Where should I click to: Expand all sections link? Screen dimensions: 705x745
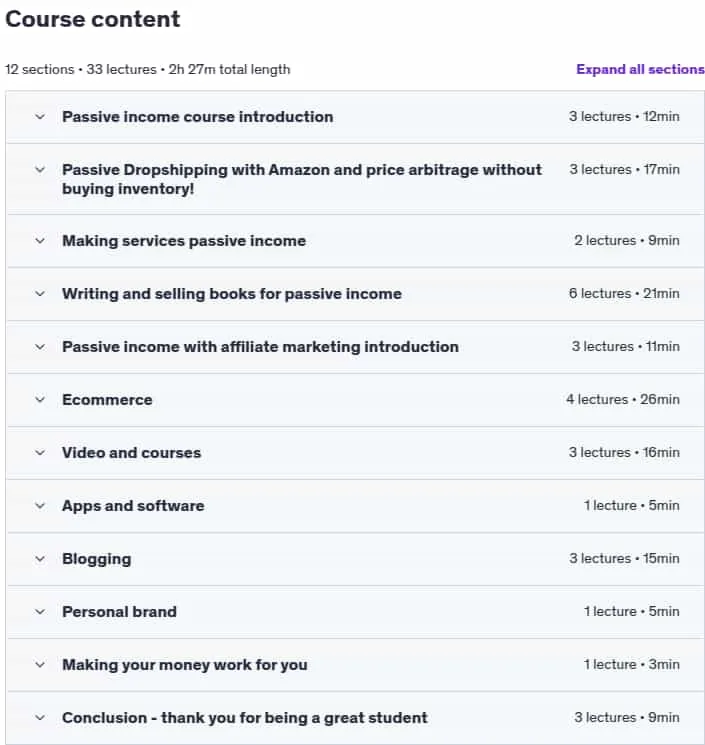click(x=640, y=69)
